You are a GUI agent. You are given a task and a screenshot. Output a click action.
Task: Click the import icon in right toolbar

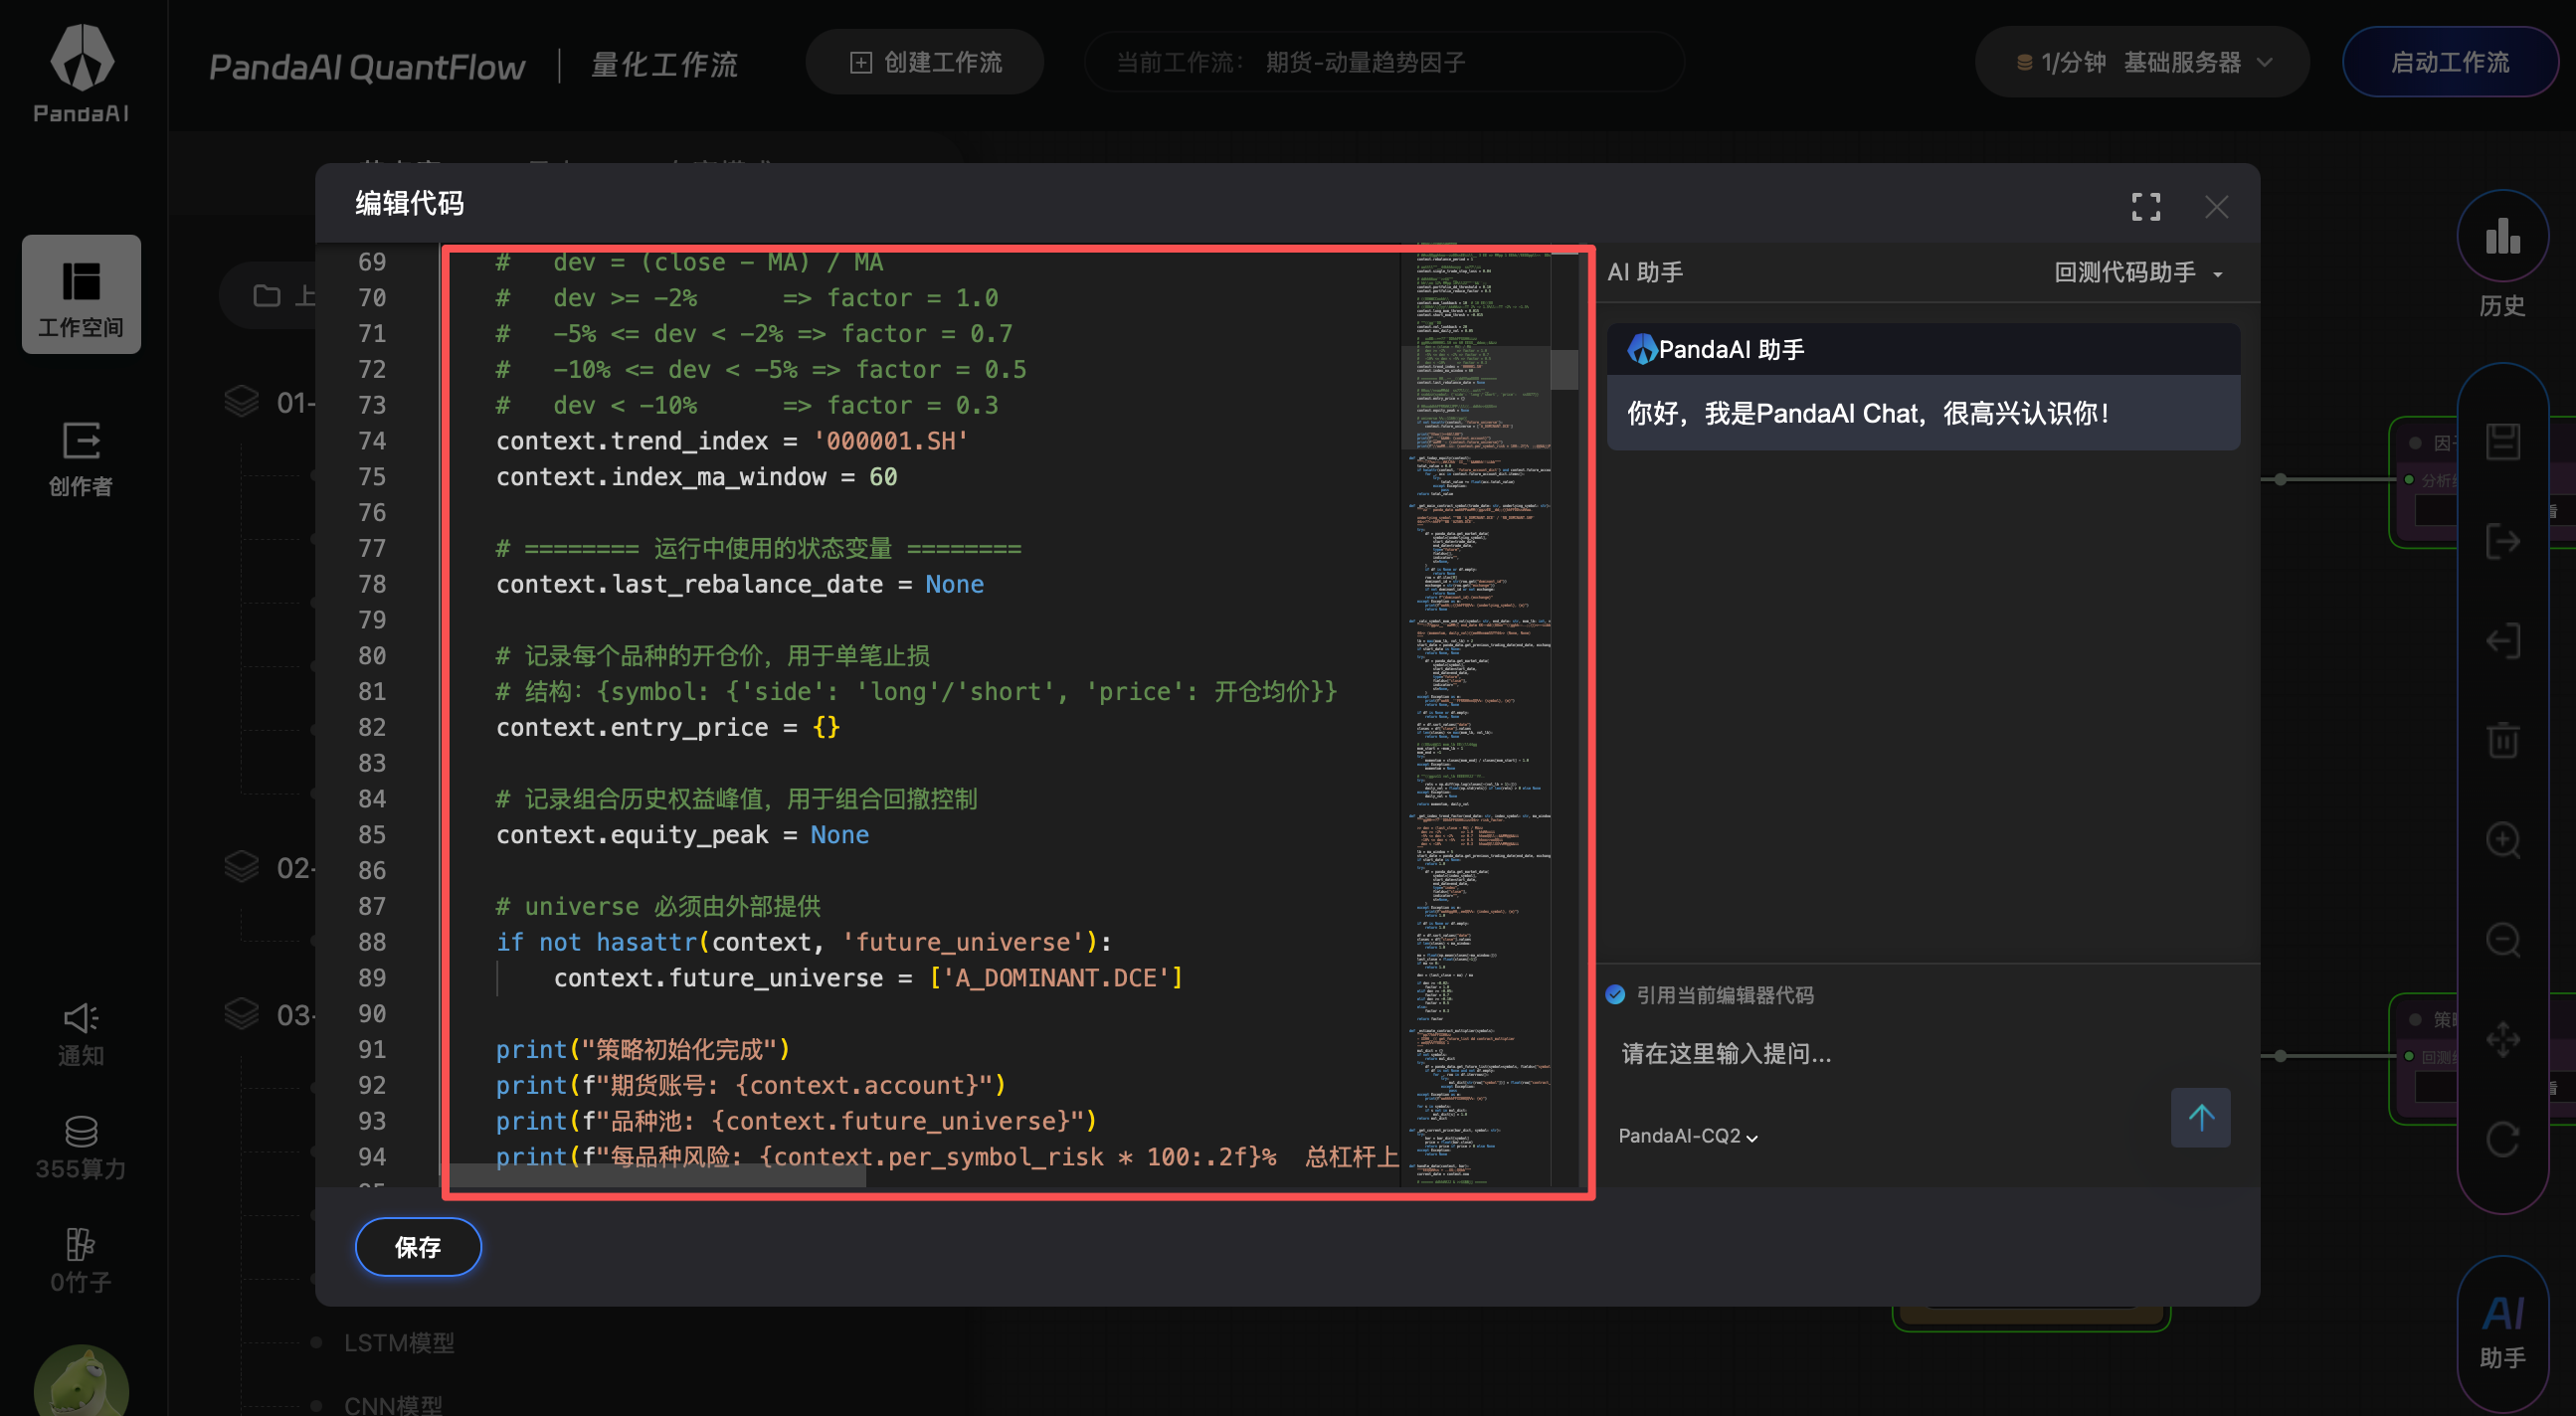tap(2503, 641)
